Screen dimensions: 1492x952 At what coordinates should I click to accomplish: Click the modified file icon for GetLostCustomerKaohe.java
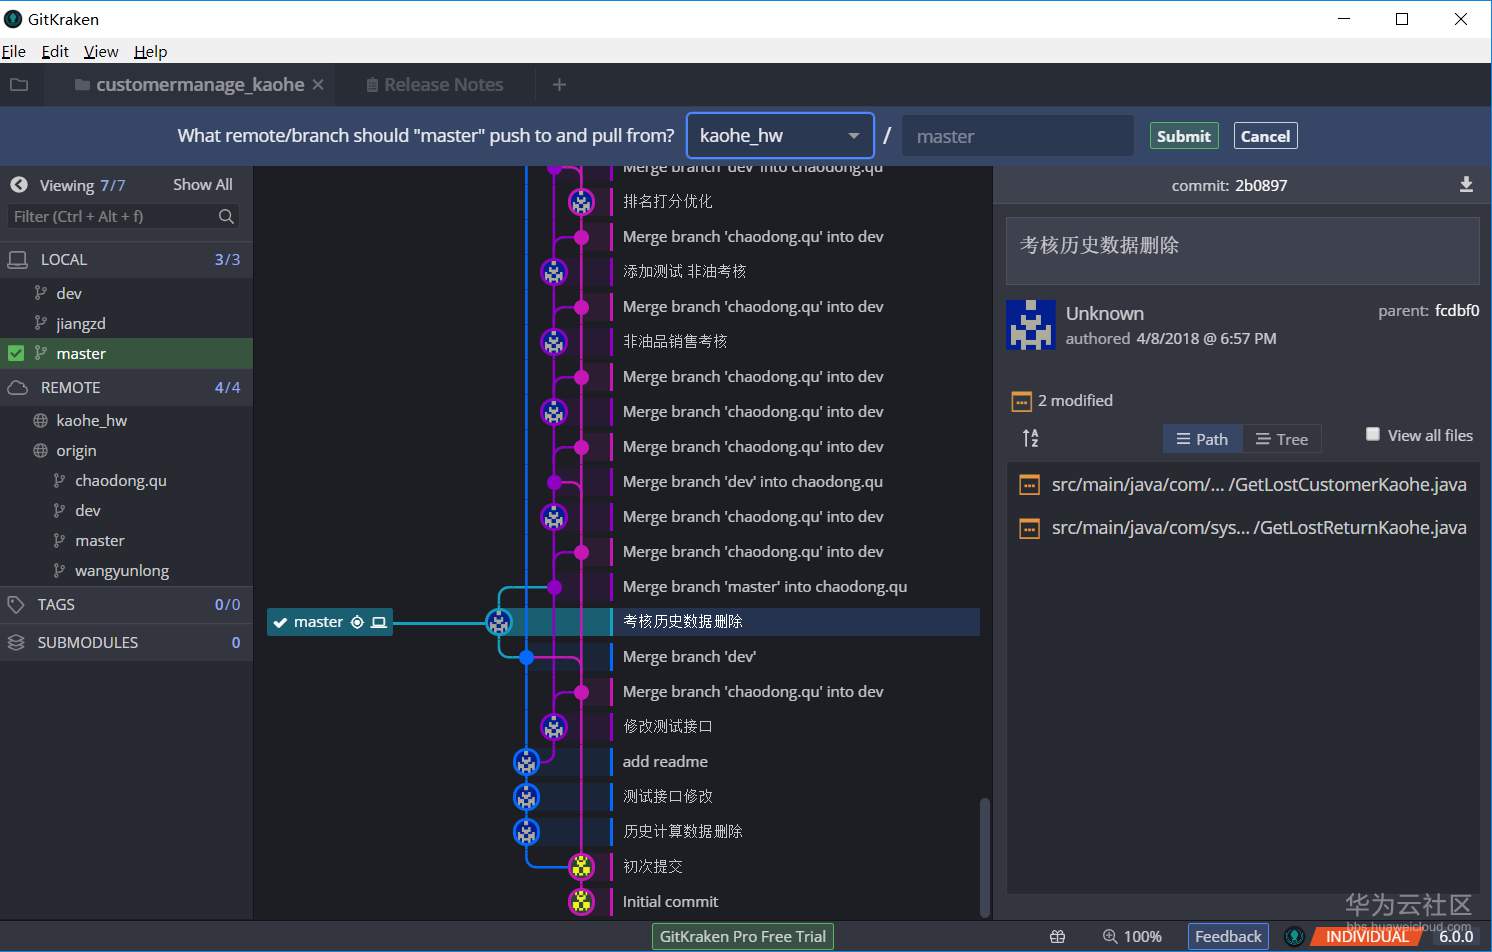pyautogui.click(x=1029, y=485)
